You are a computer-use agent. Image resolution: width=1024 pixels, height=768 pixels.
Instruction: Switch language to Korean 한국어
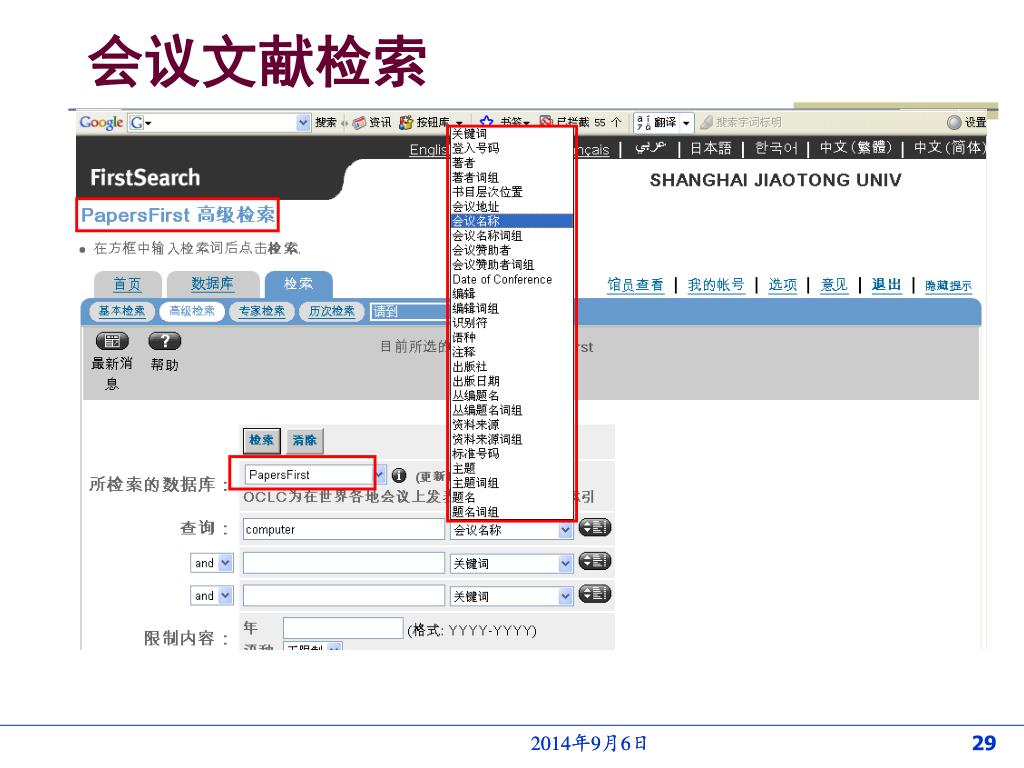(x=776, y=148)
